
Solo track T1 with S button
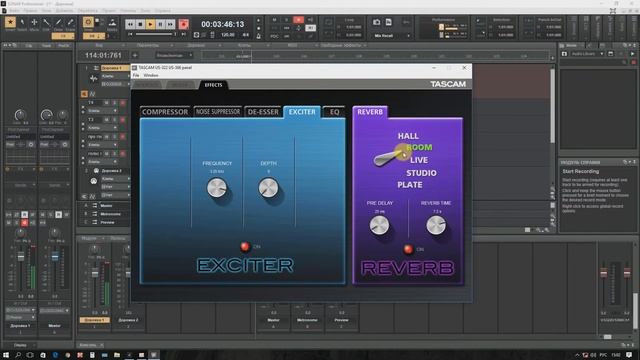click(114, 103)
